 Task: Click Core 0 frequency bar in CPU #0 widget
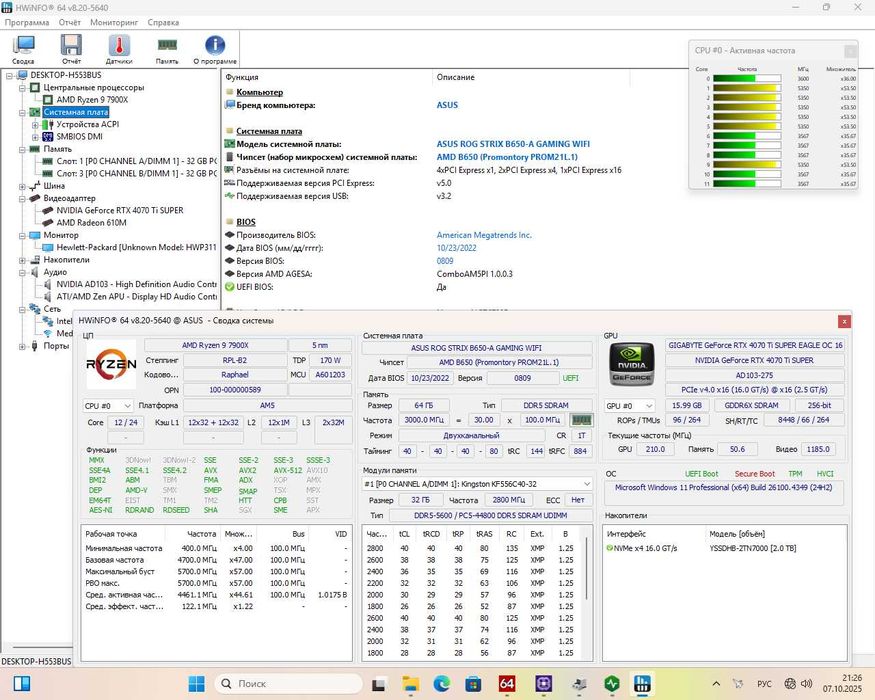(747, 79)
